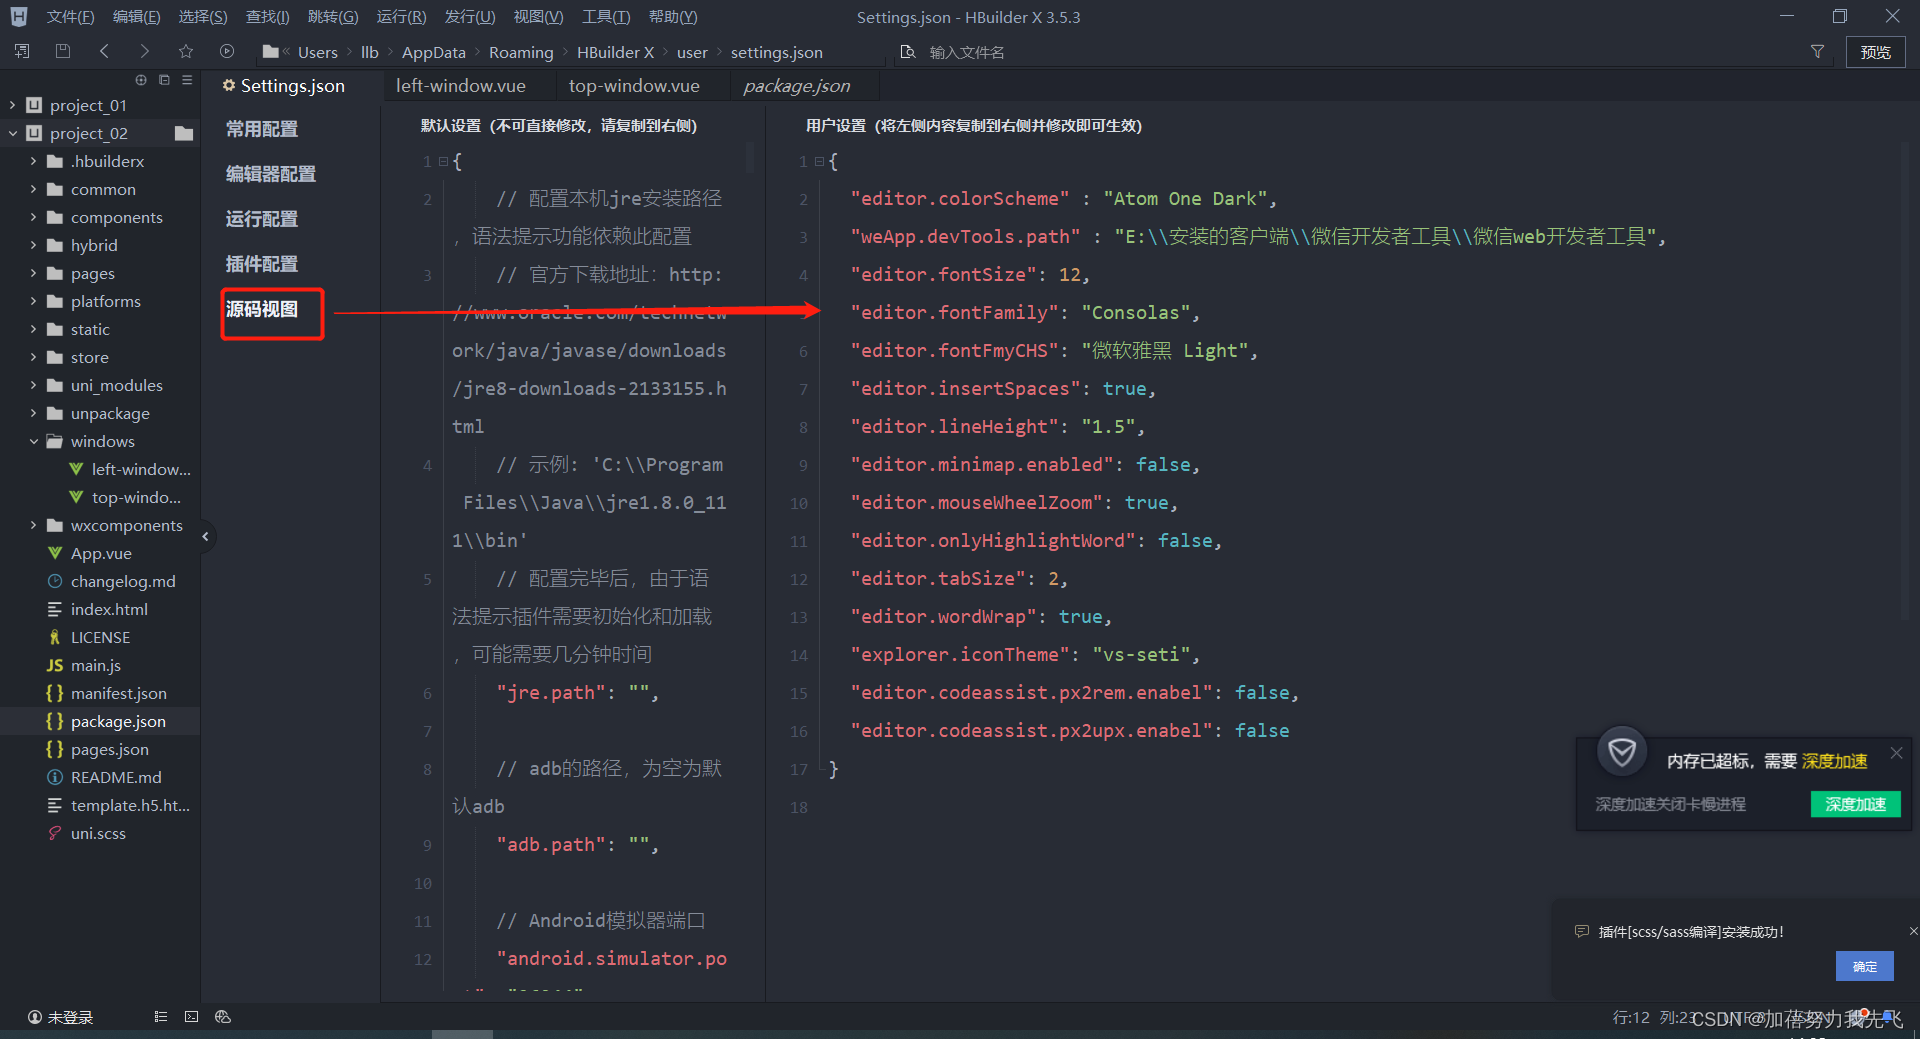Collapse sidebar with the left chevron handle

click(205, 536)
